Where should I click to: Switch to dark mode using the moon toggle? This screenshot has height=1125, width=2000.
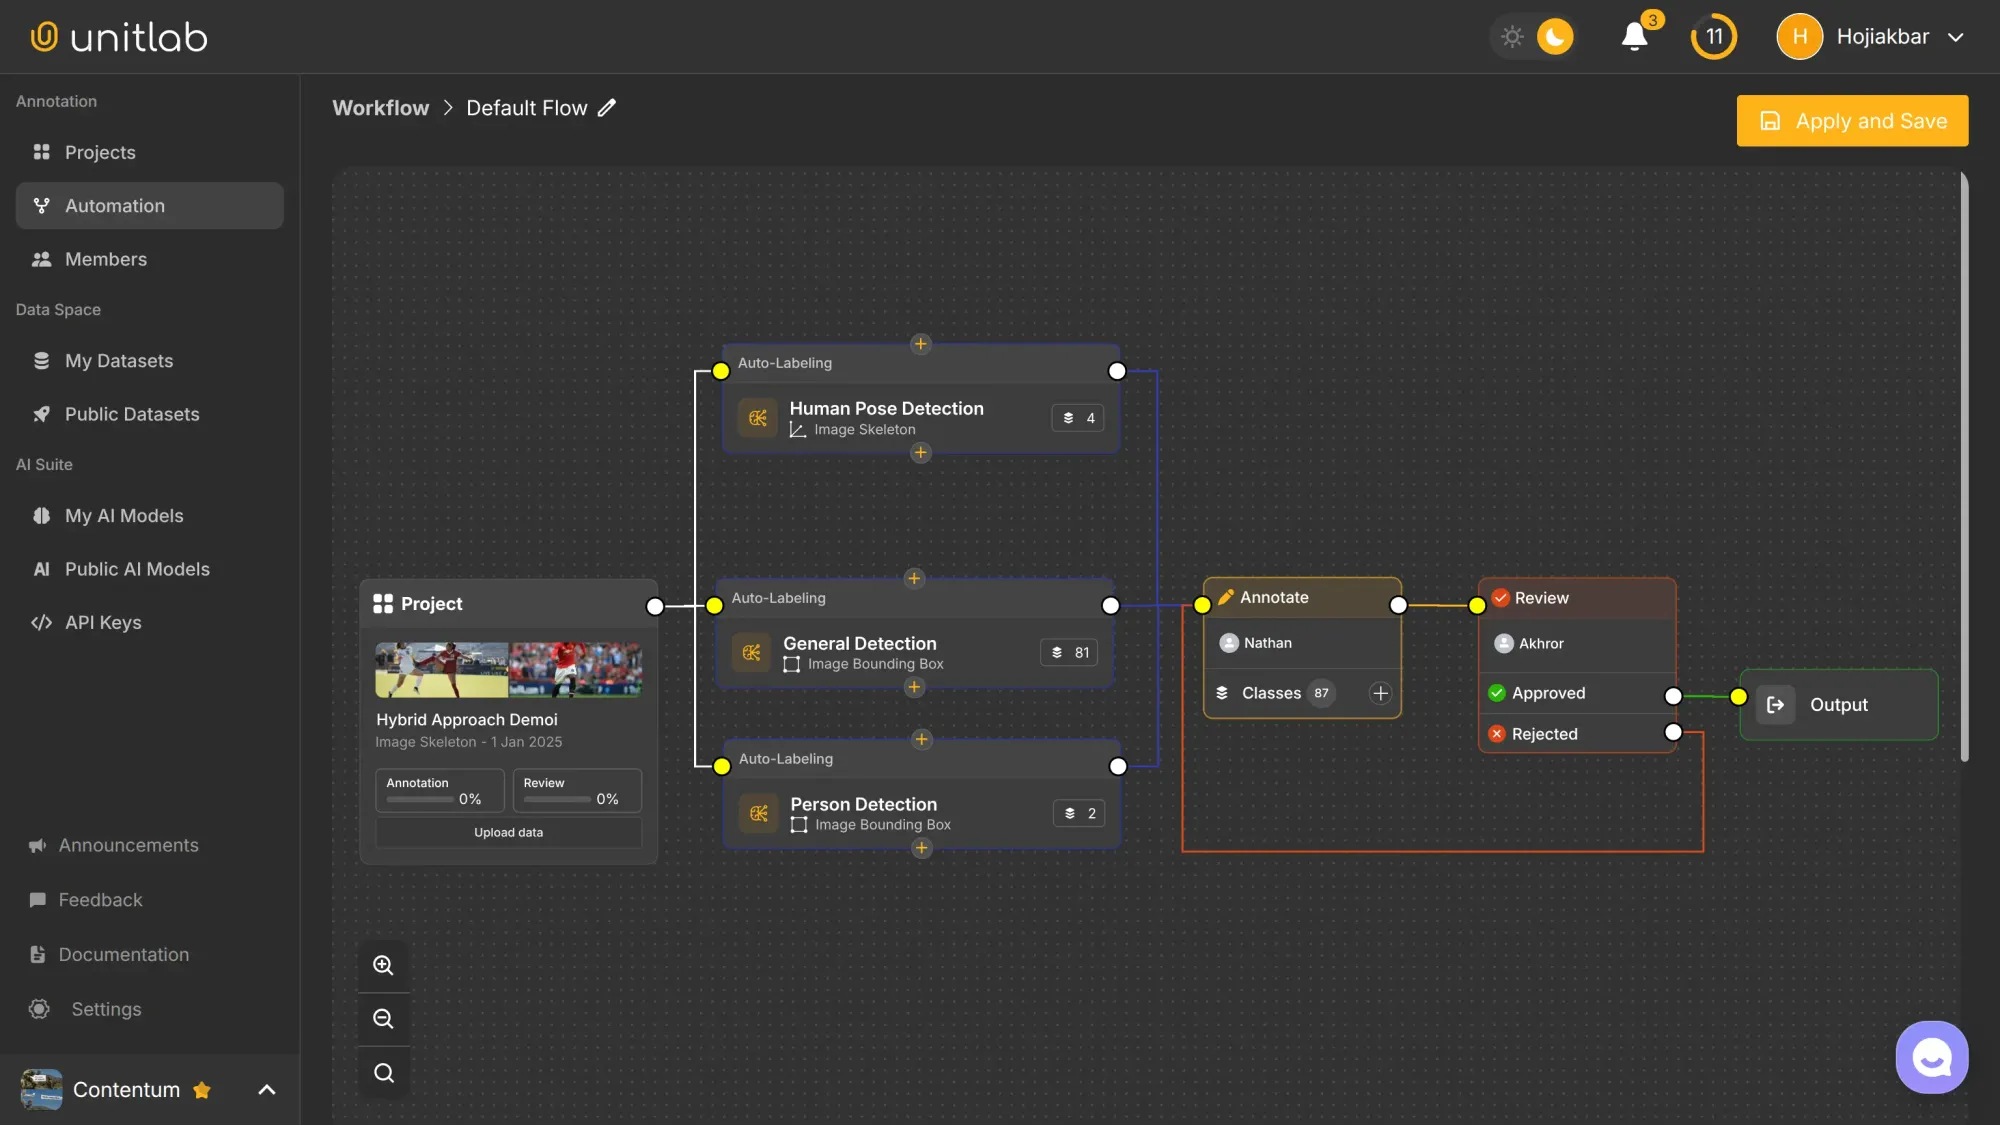(1553, 36)
